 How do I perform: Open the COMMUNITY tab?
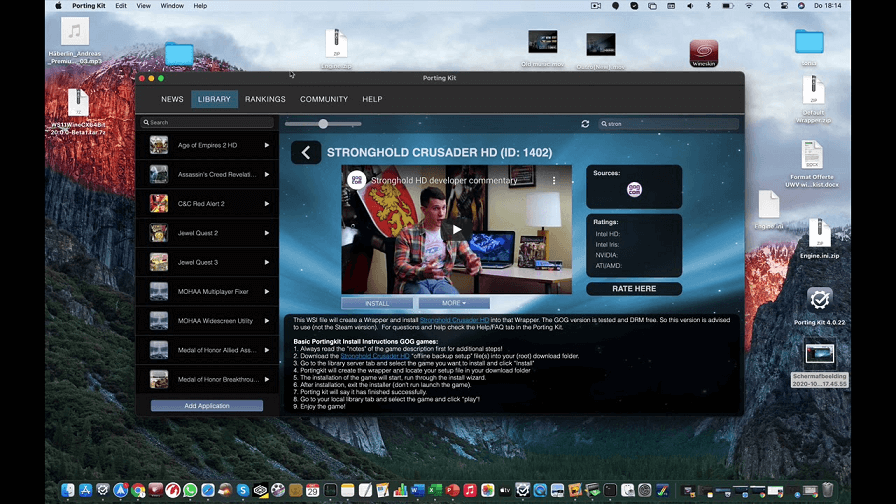(x=324, y=99)
